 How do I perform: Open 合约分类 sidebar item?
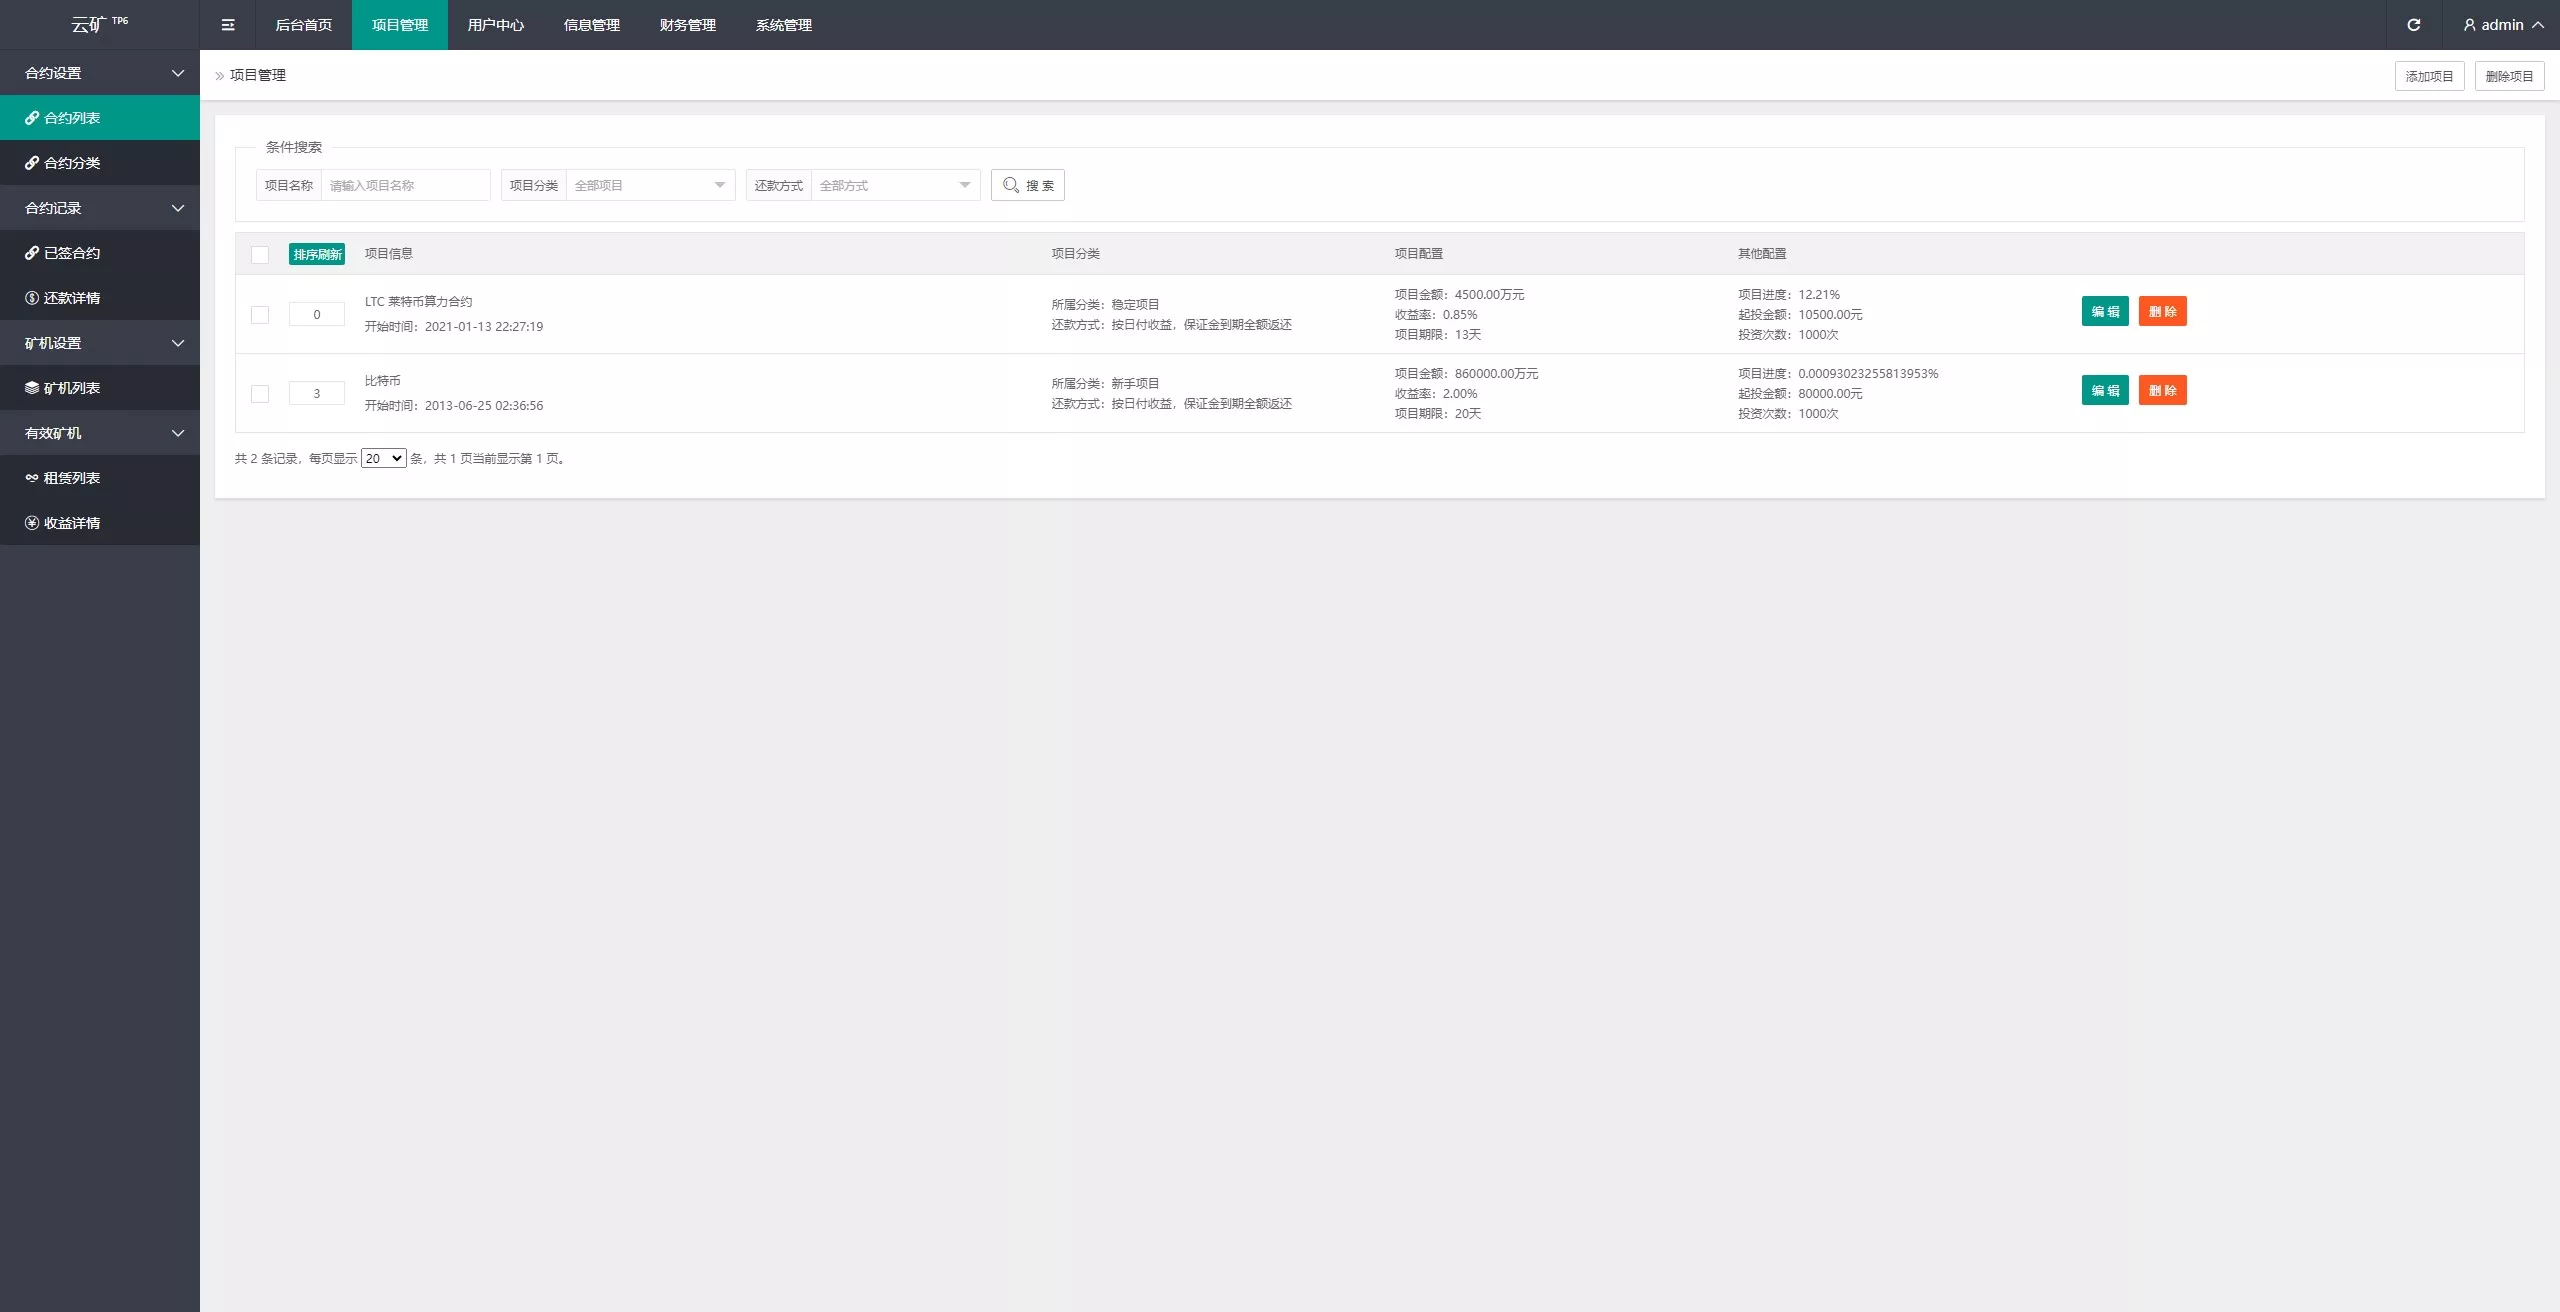click(72, 163)
